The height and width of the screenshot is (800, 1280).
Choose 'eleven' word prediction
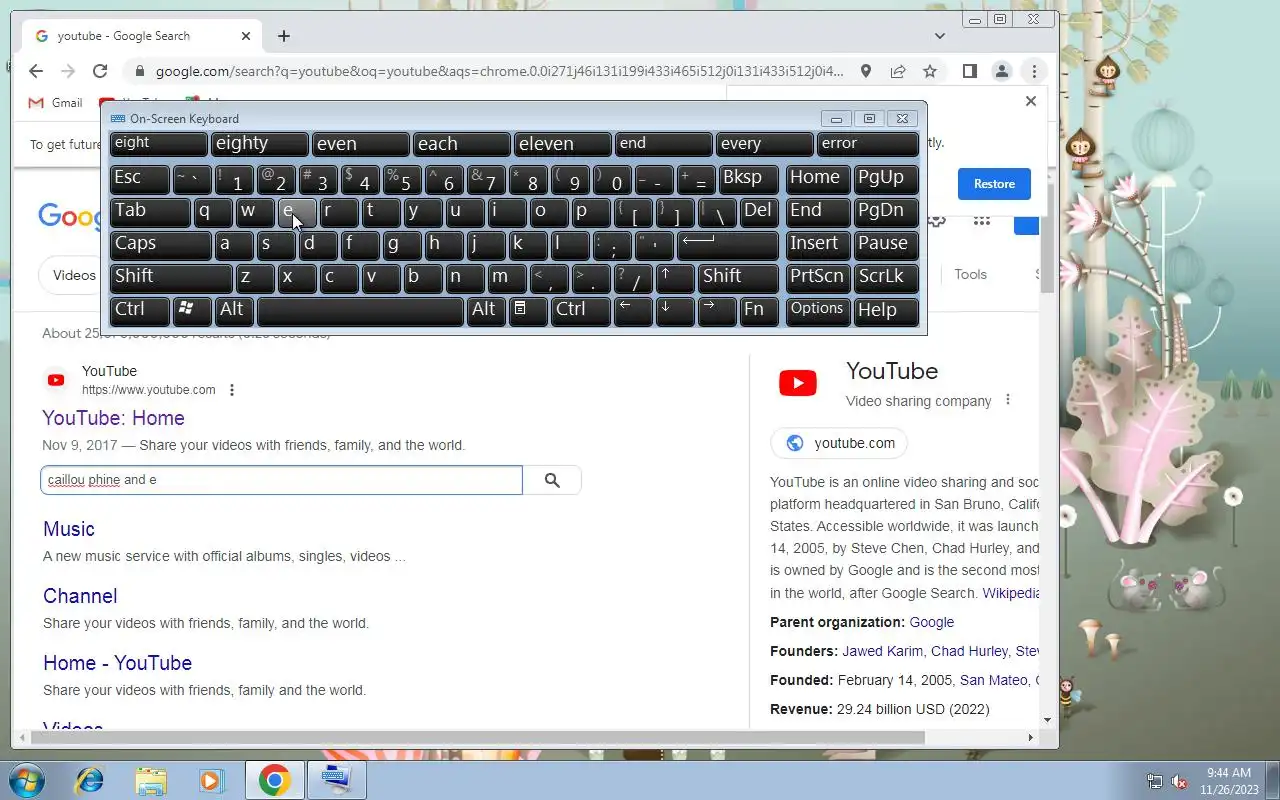(562, 144)
